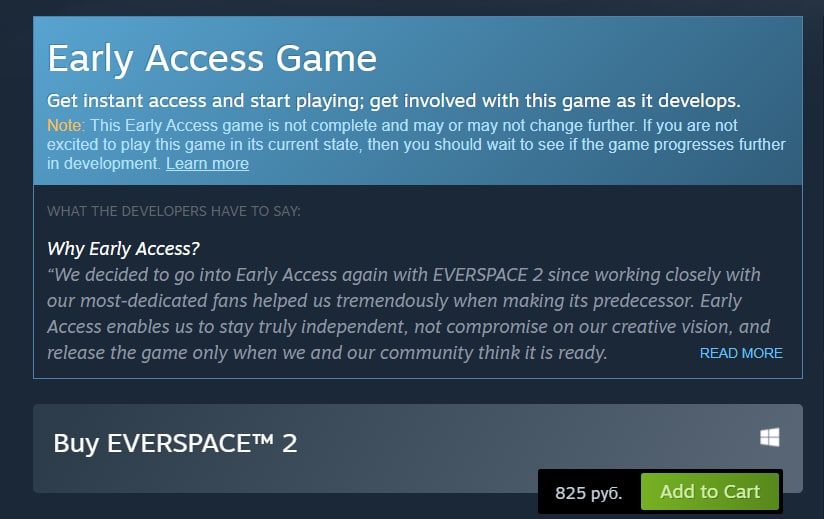The width and height of the screenshot is (824, 519).
Task: Click the 825 руб. price label
Action: (589, 493)
